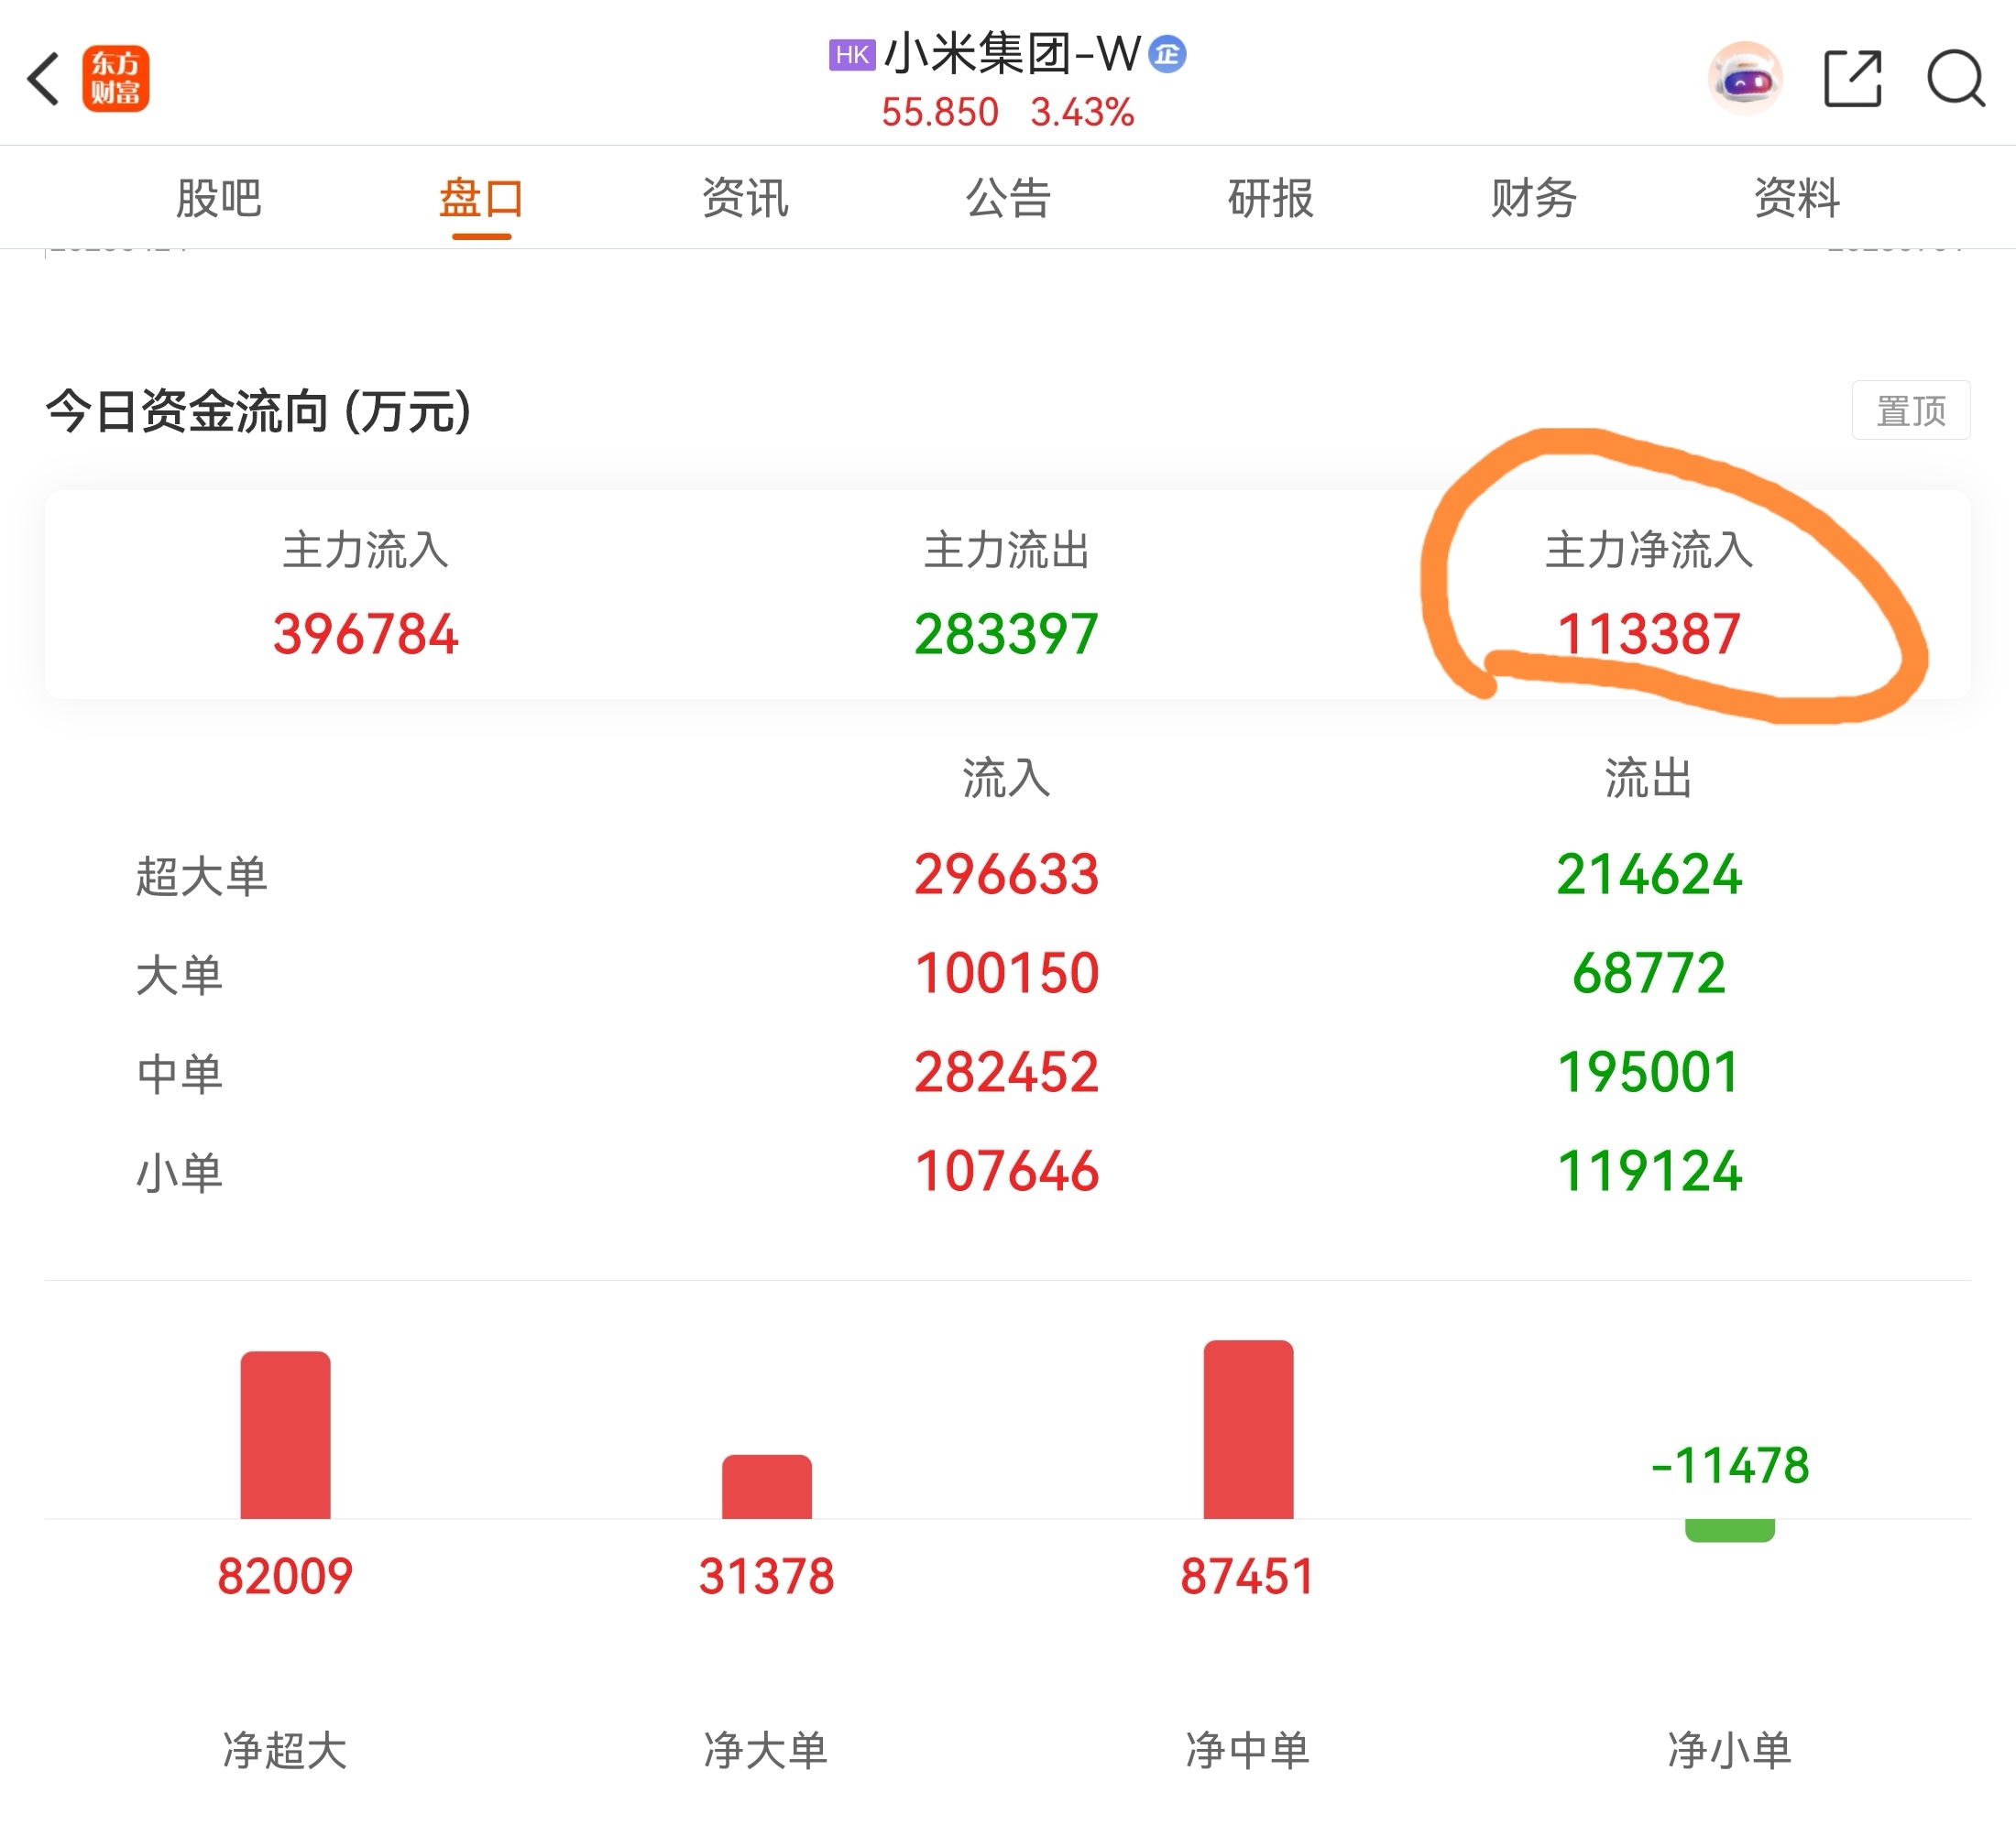Tap the red 净中单 chart bar
The height and width of the screenshot is (1847, 2016).
(x=1248, y=1429)
